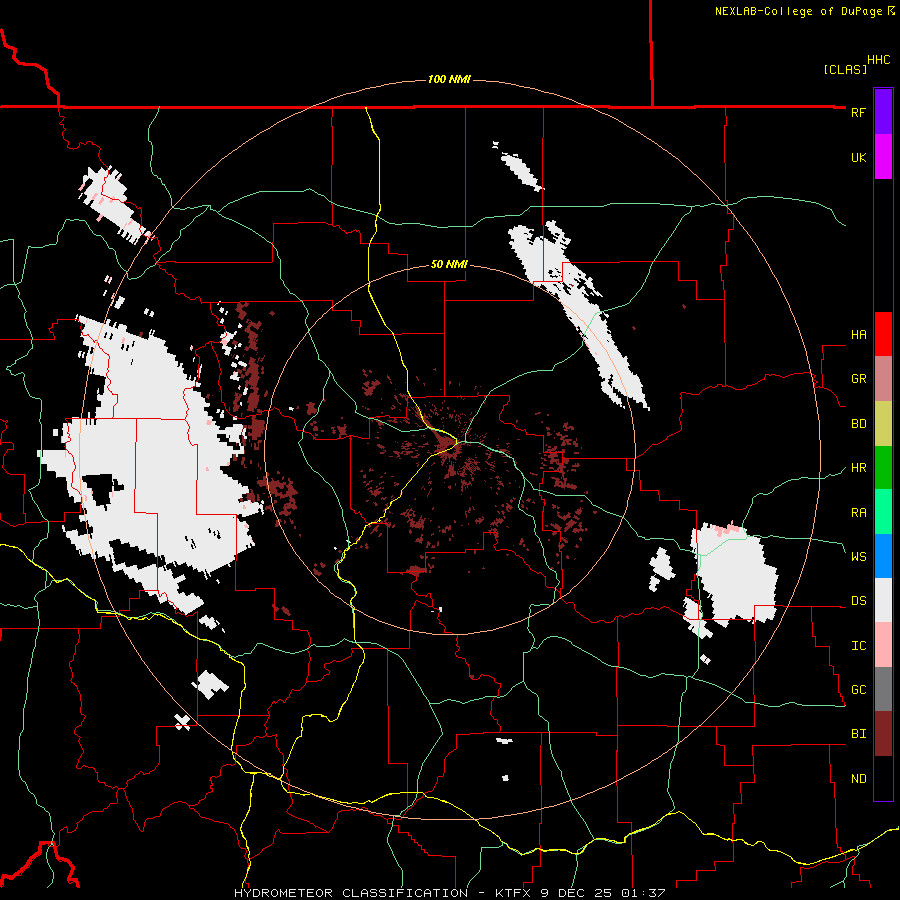Viewport: 900px width, 900px height.
Task: Click the BD legend label
Action: click(x=858, y=424)
